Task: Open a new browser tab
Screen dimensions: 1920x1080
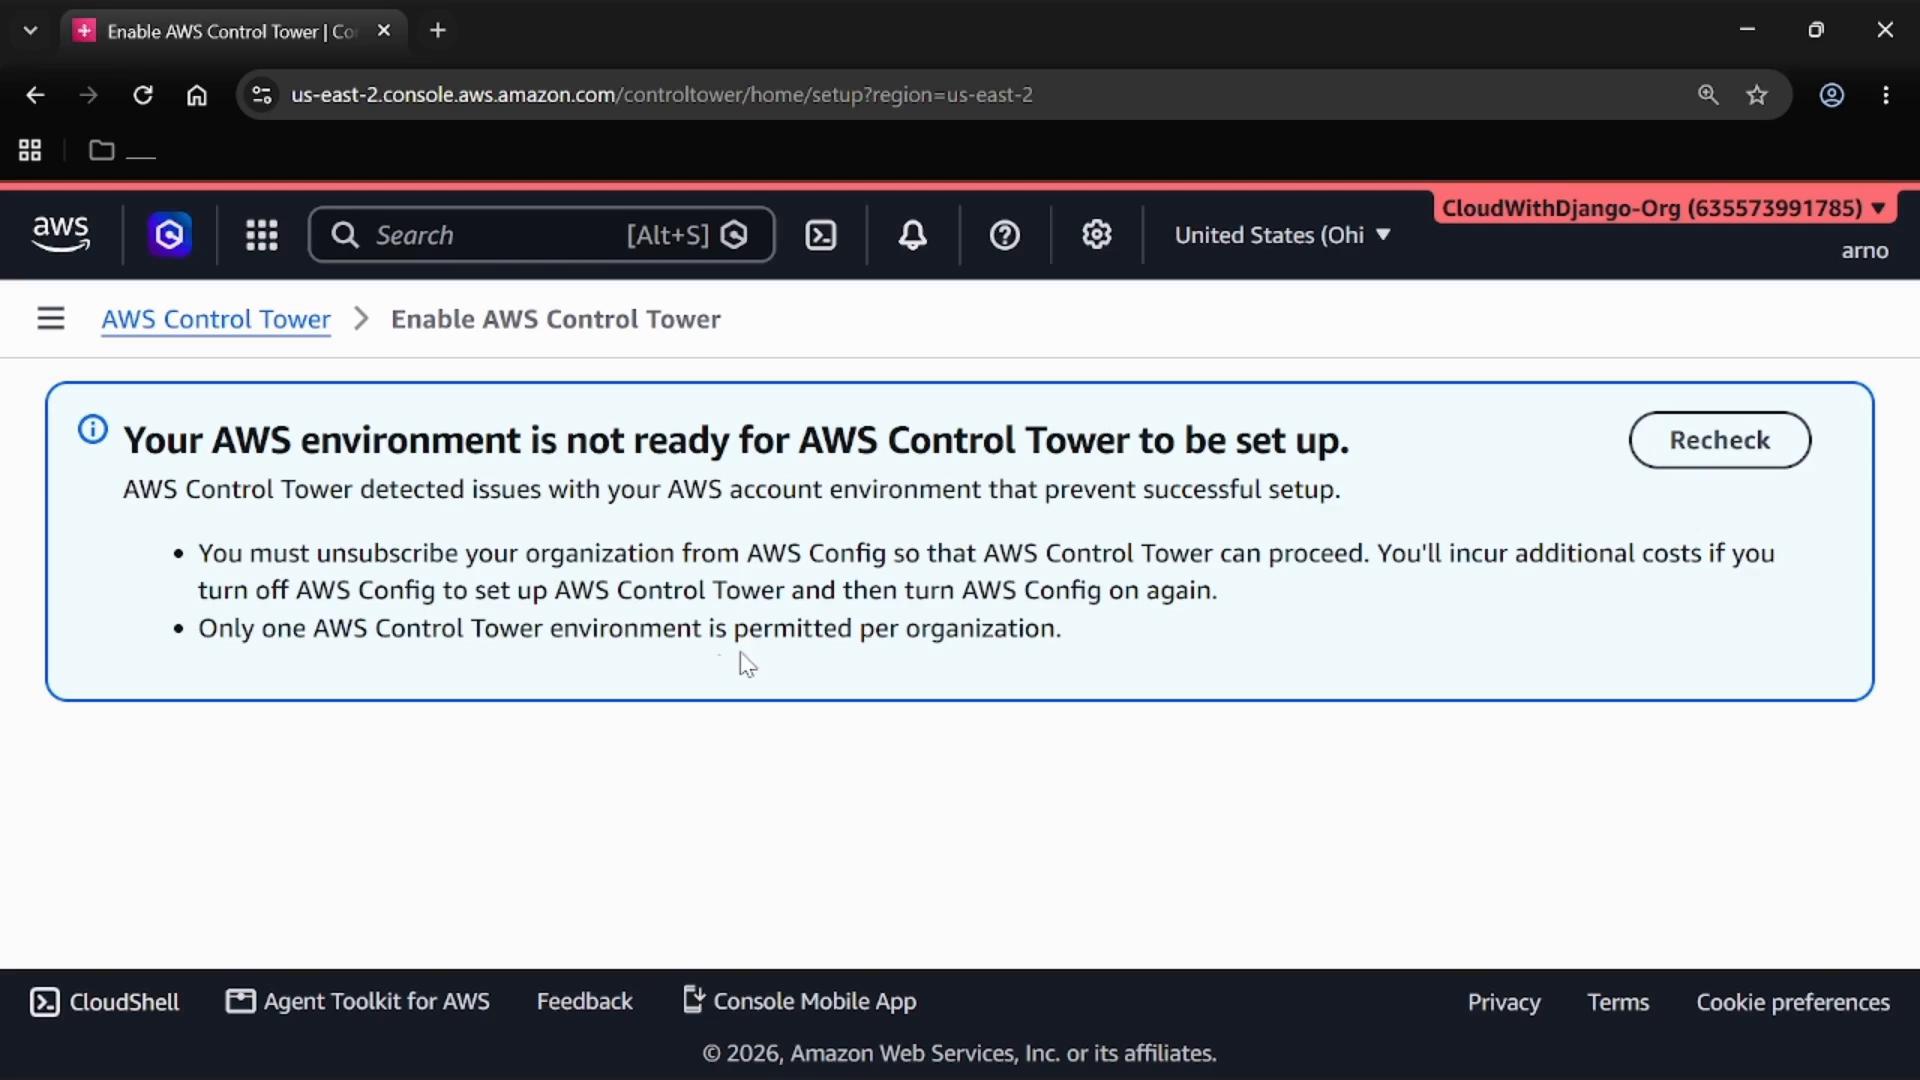Action: [x=438, y=31]
